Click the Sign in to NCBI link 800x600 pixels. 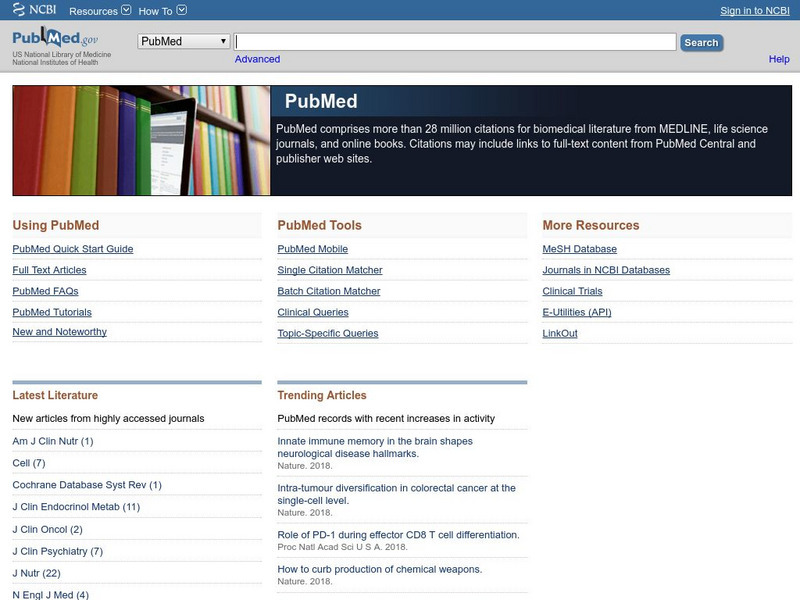point(755,11)
